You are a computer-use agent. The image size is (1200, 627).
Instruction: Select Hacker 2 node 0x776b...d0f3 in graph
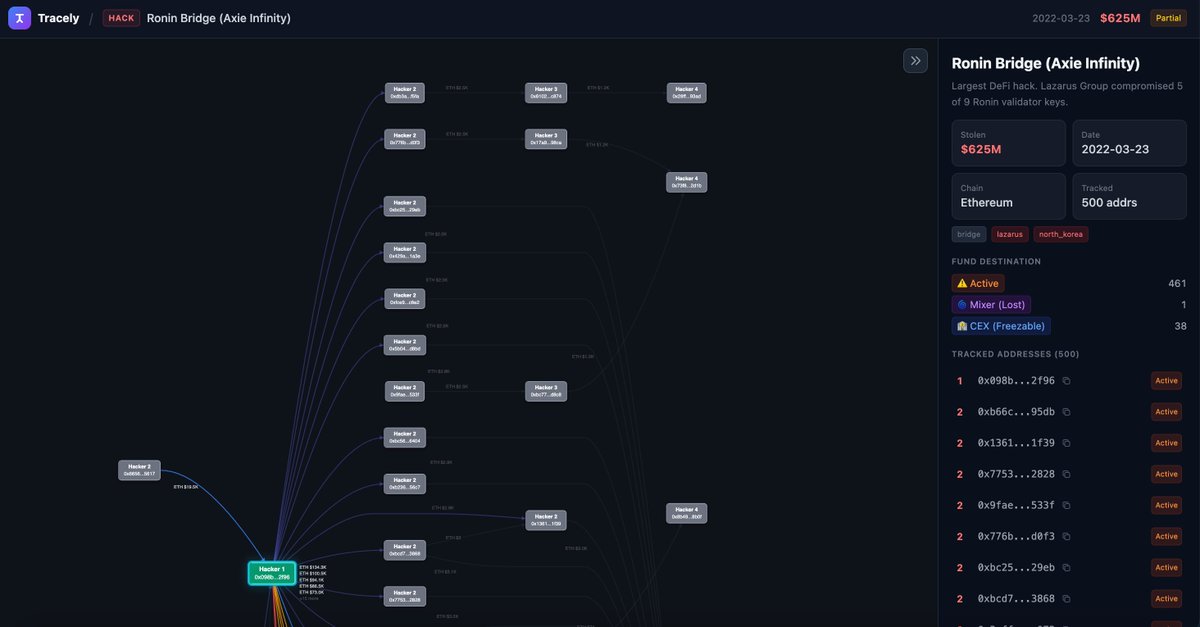tap(405, 139)
